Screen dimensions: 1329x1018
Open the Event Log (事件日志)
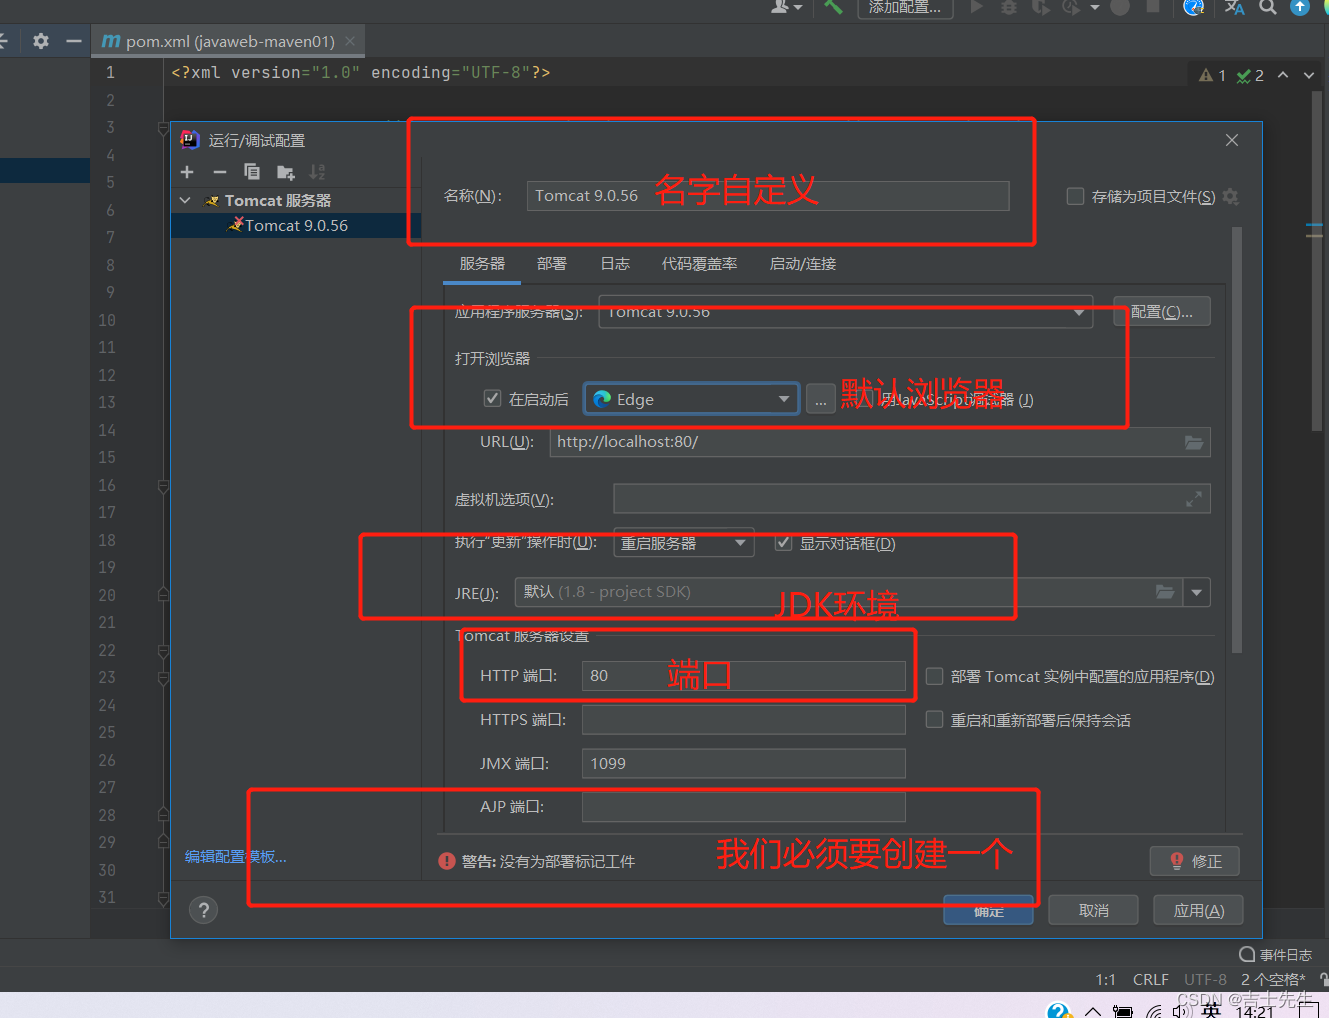1276,955
